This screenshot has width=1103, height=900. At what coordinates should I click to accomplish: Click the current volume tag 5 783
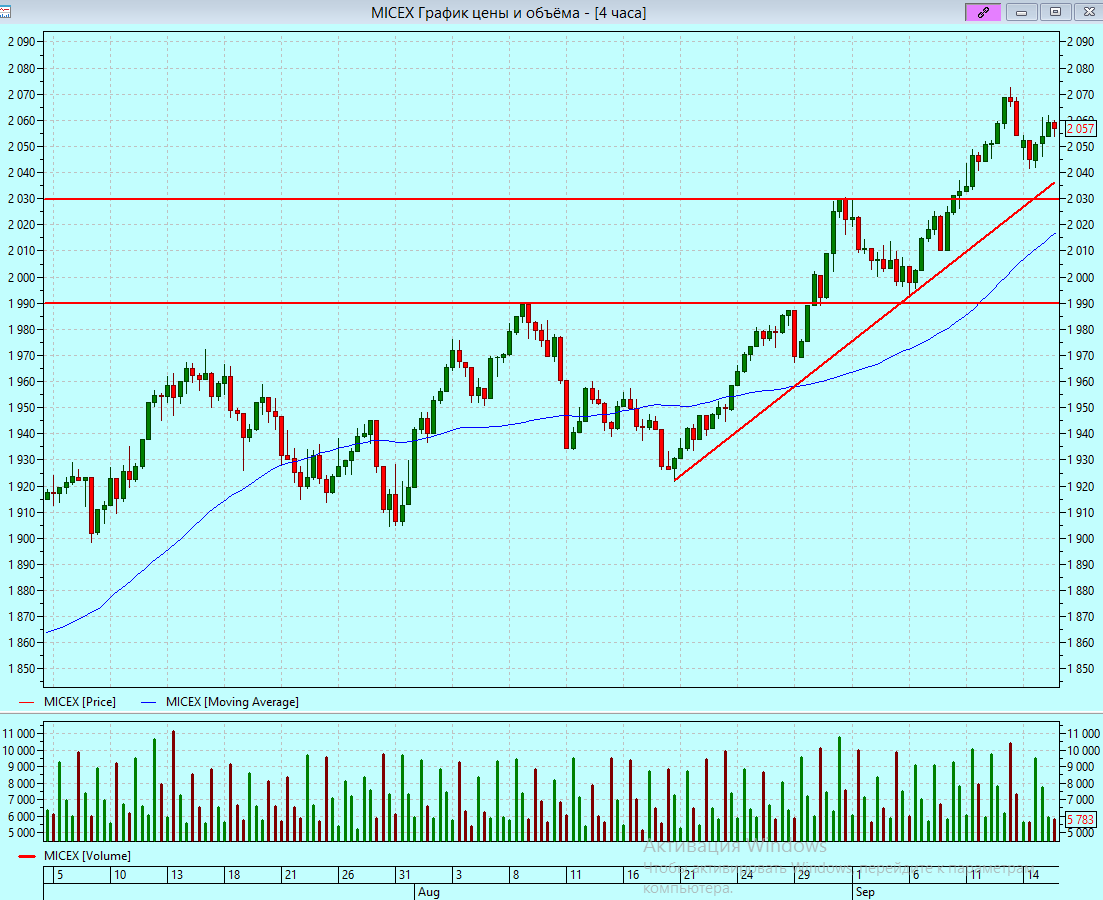tap(1080, 820)
